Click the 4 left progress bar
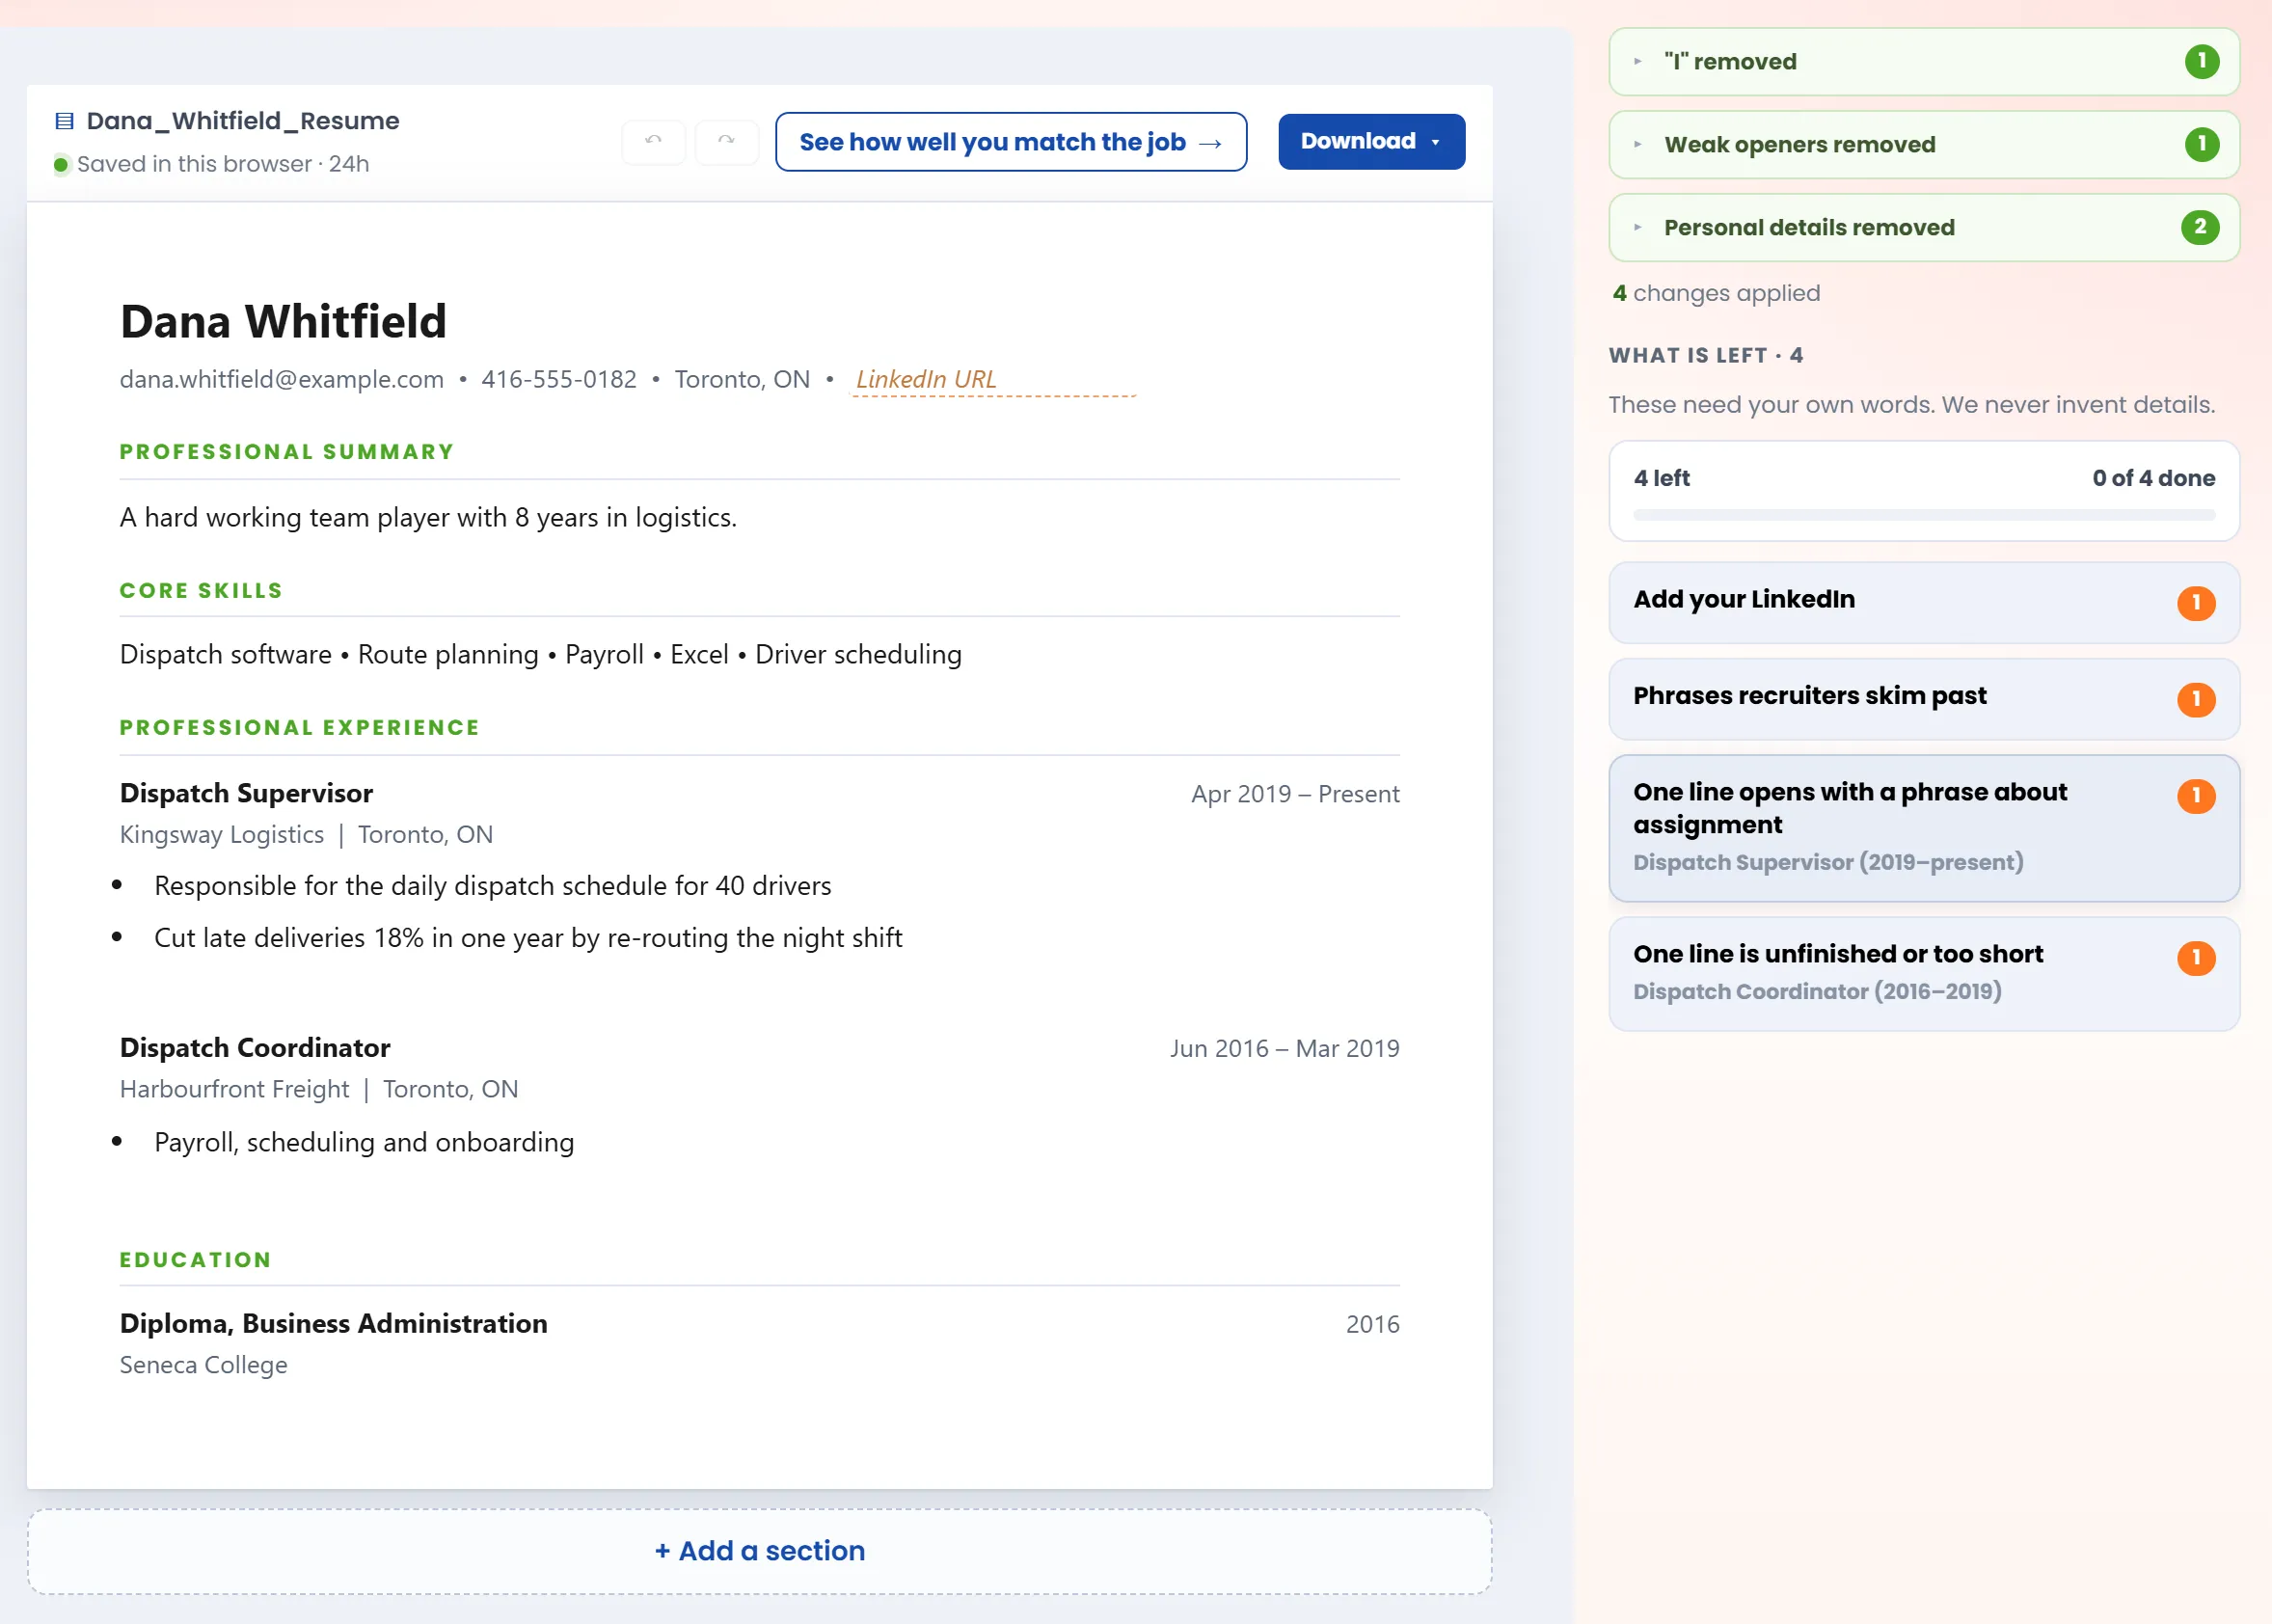 point(1923,515)
